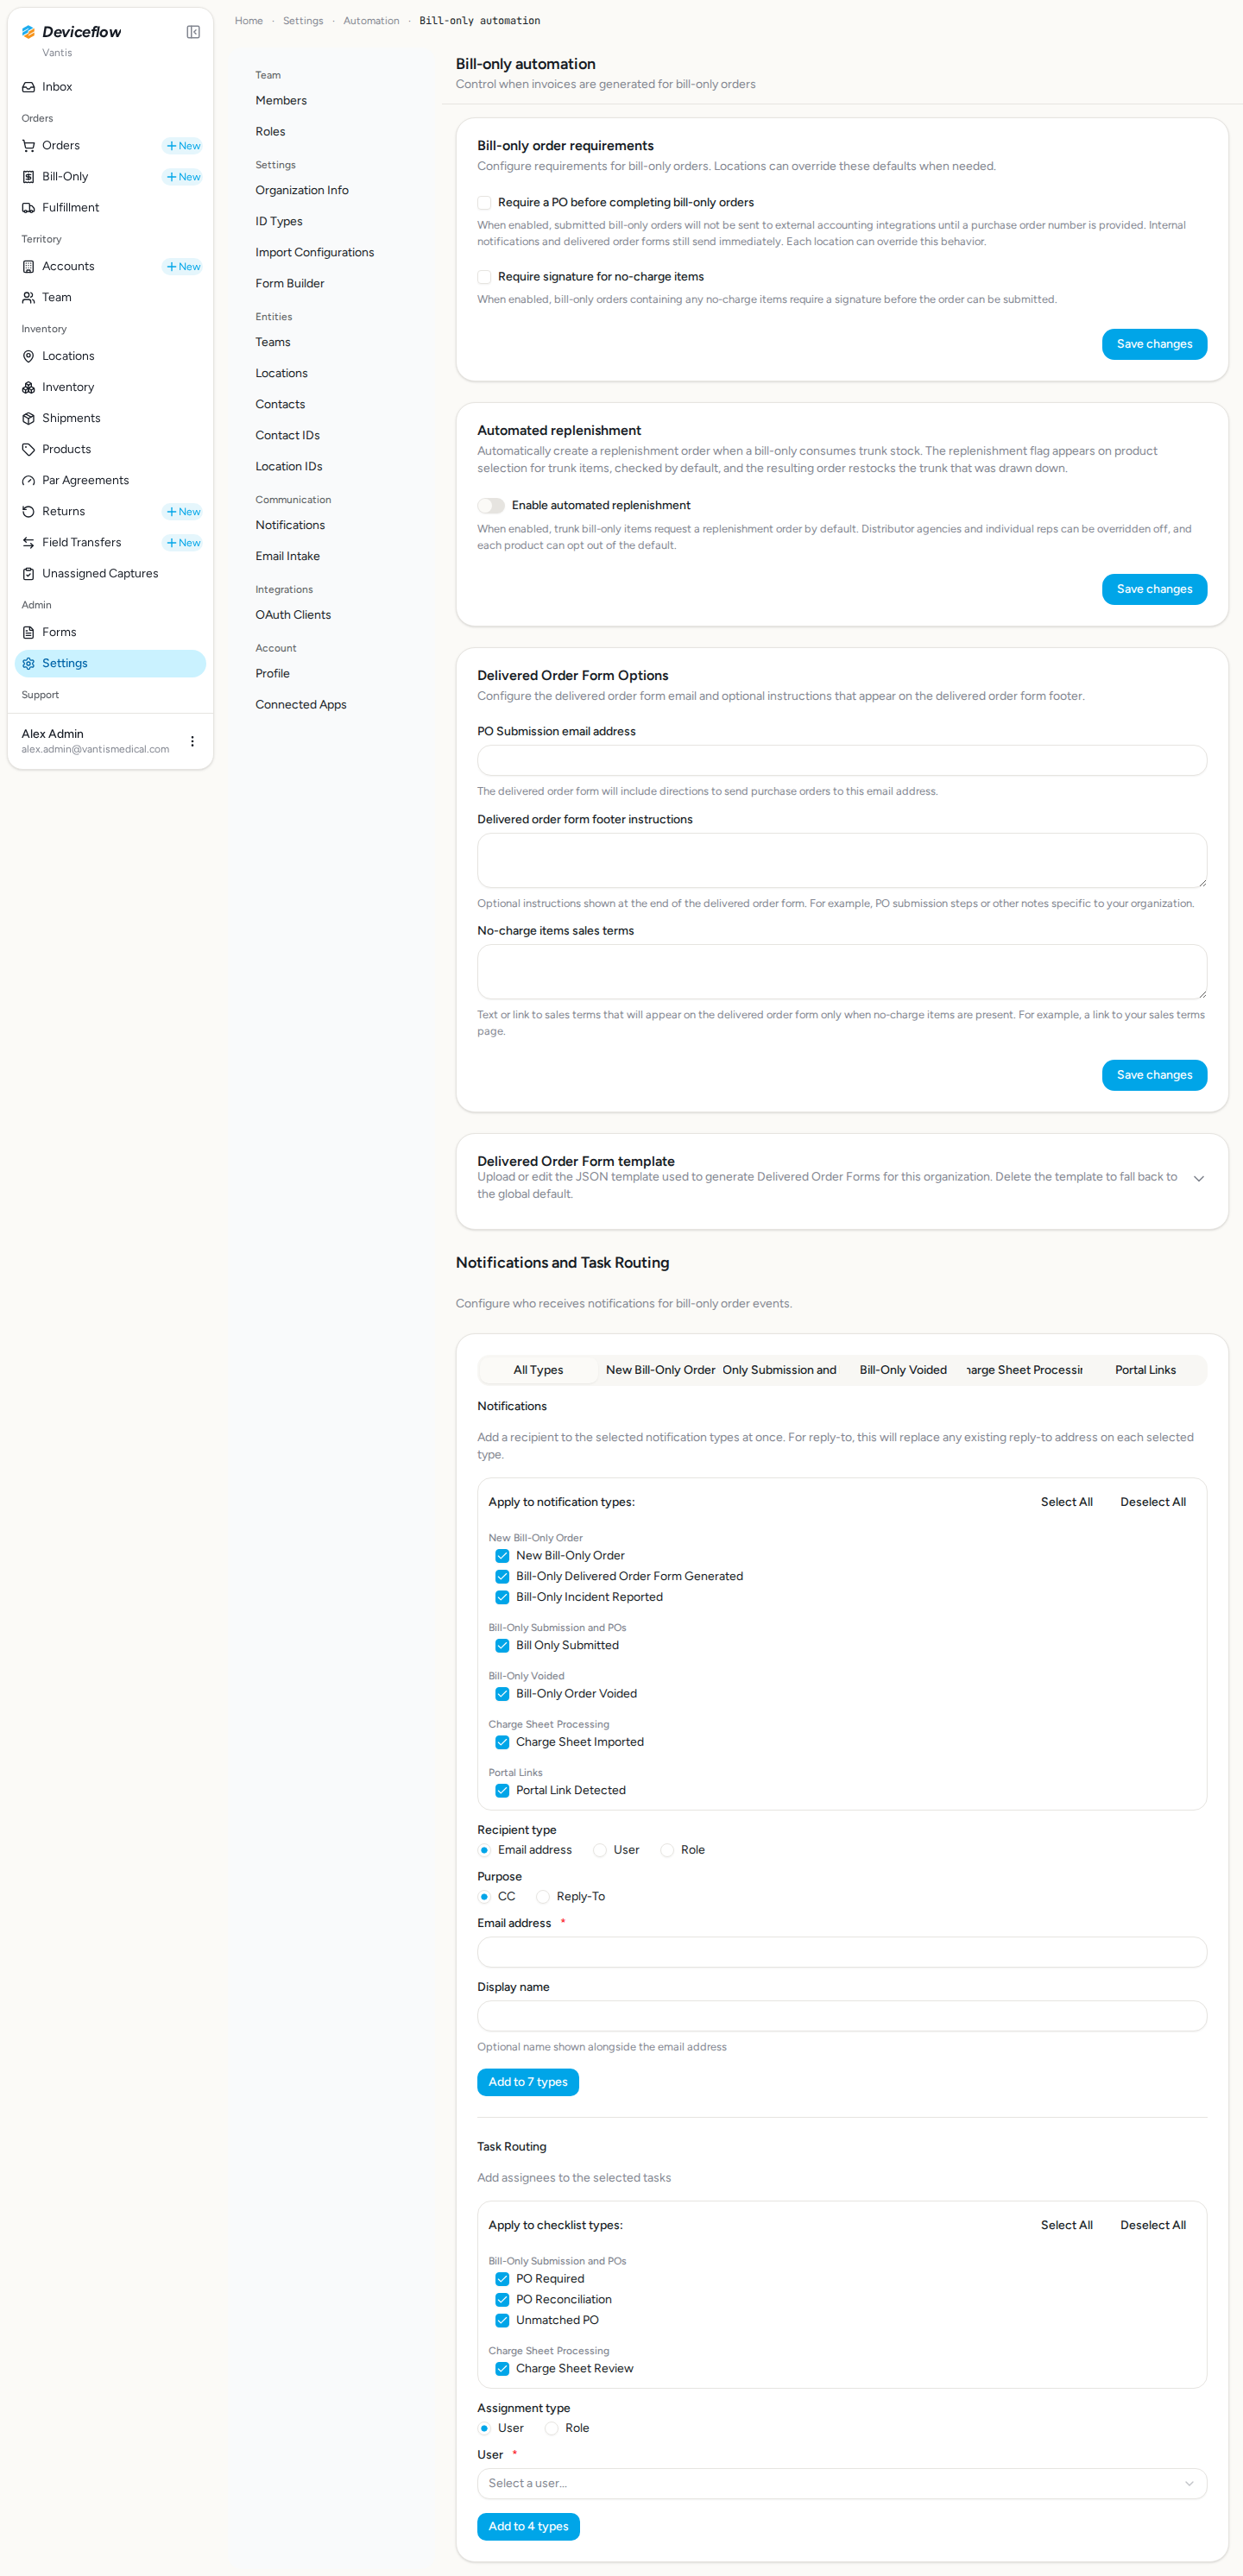This screenshot has width=1243, height=2576.
Task: Open the Select a user dropdown
Action: pos(842,2484)
